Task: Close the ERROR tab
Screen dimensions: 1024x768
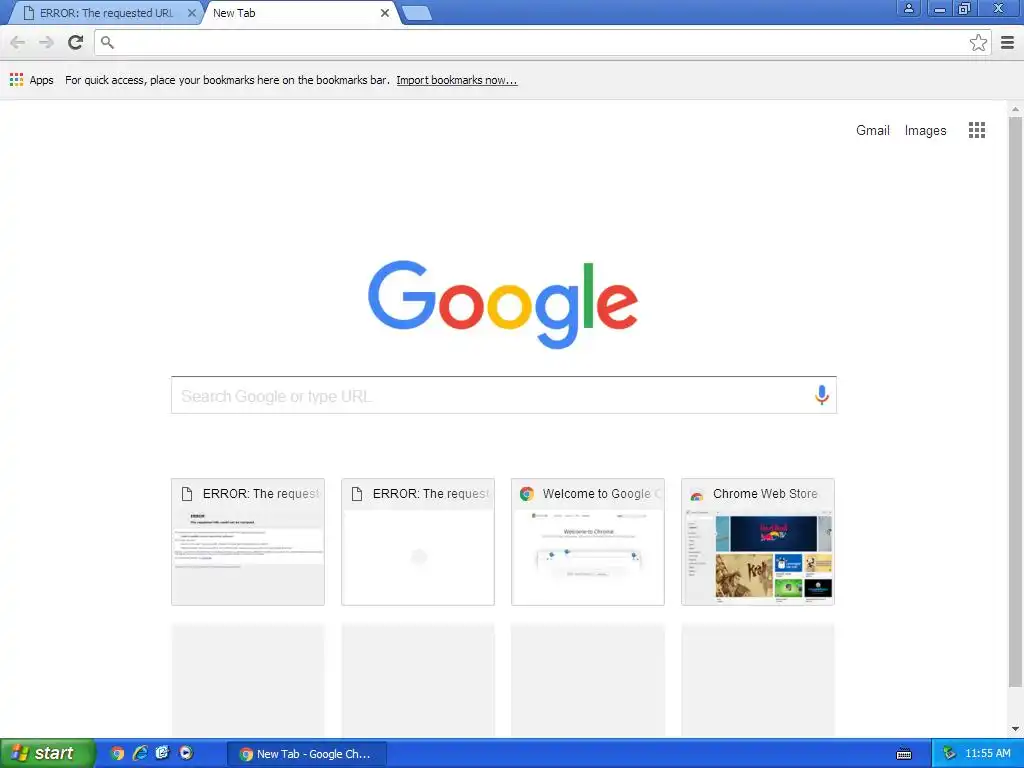Action: point(191,13)
